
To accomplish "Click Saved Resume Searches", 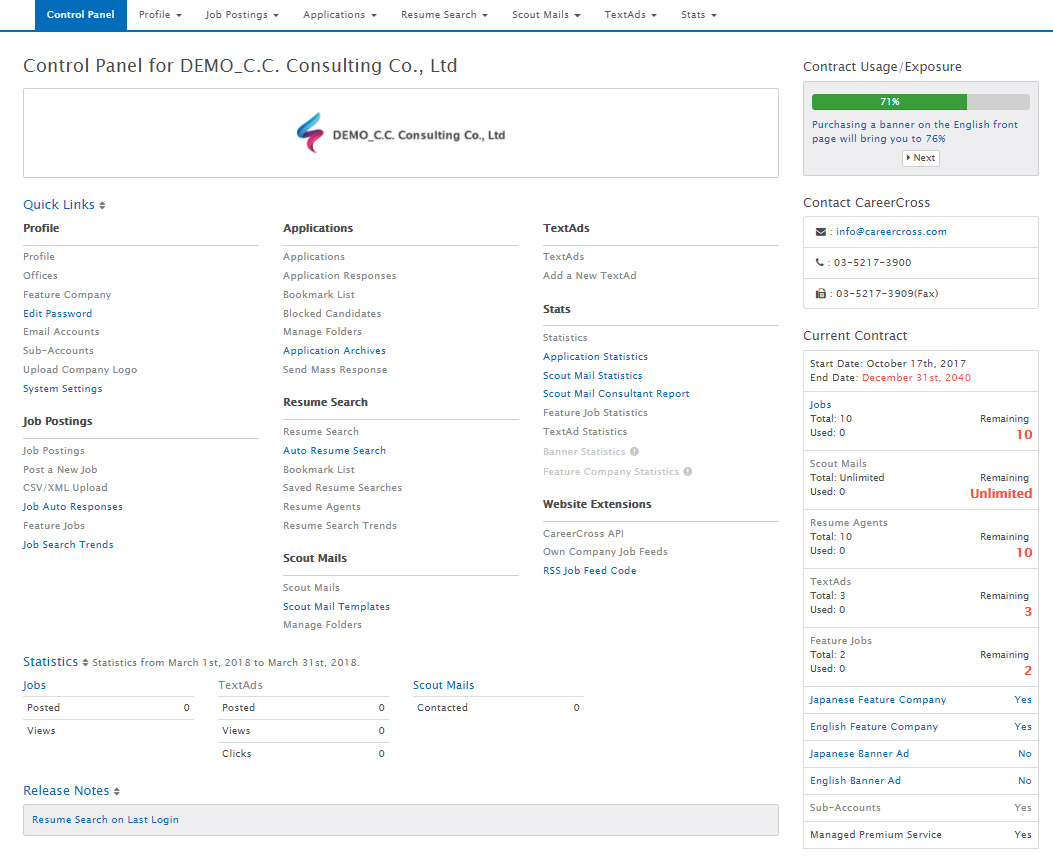I will click(x=342, y=487).
